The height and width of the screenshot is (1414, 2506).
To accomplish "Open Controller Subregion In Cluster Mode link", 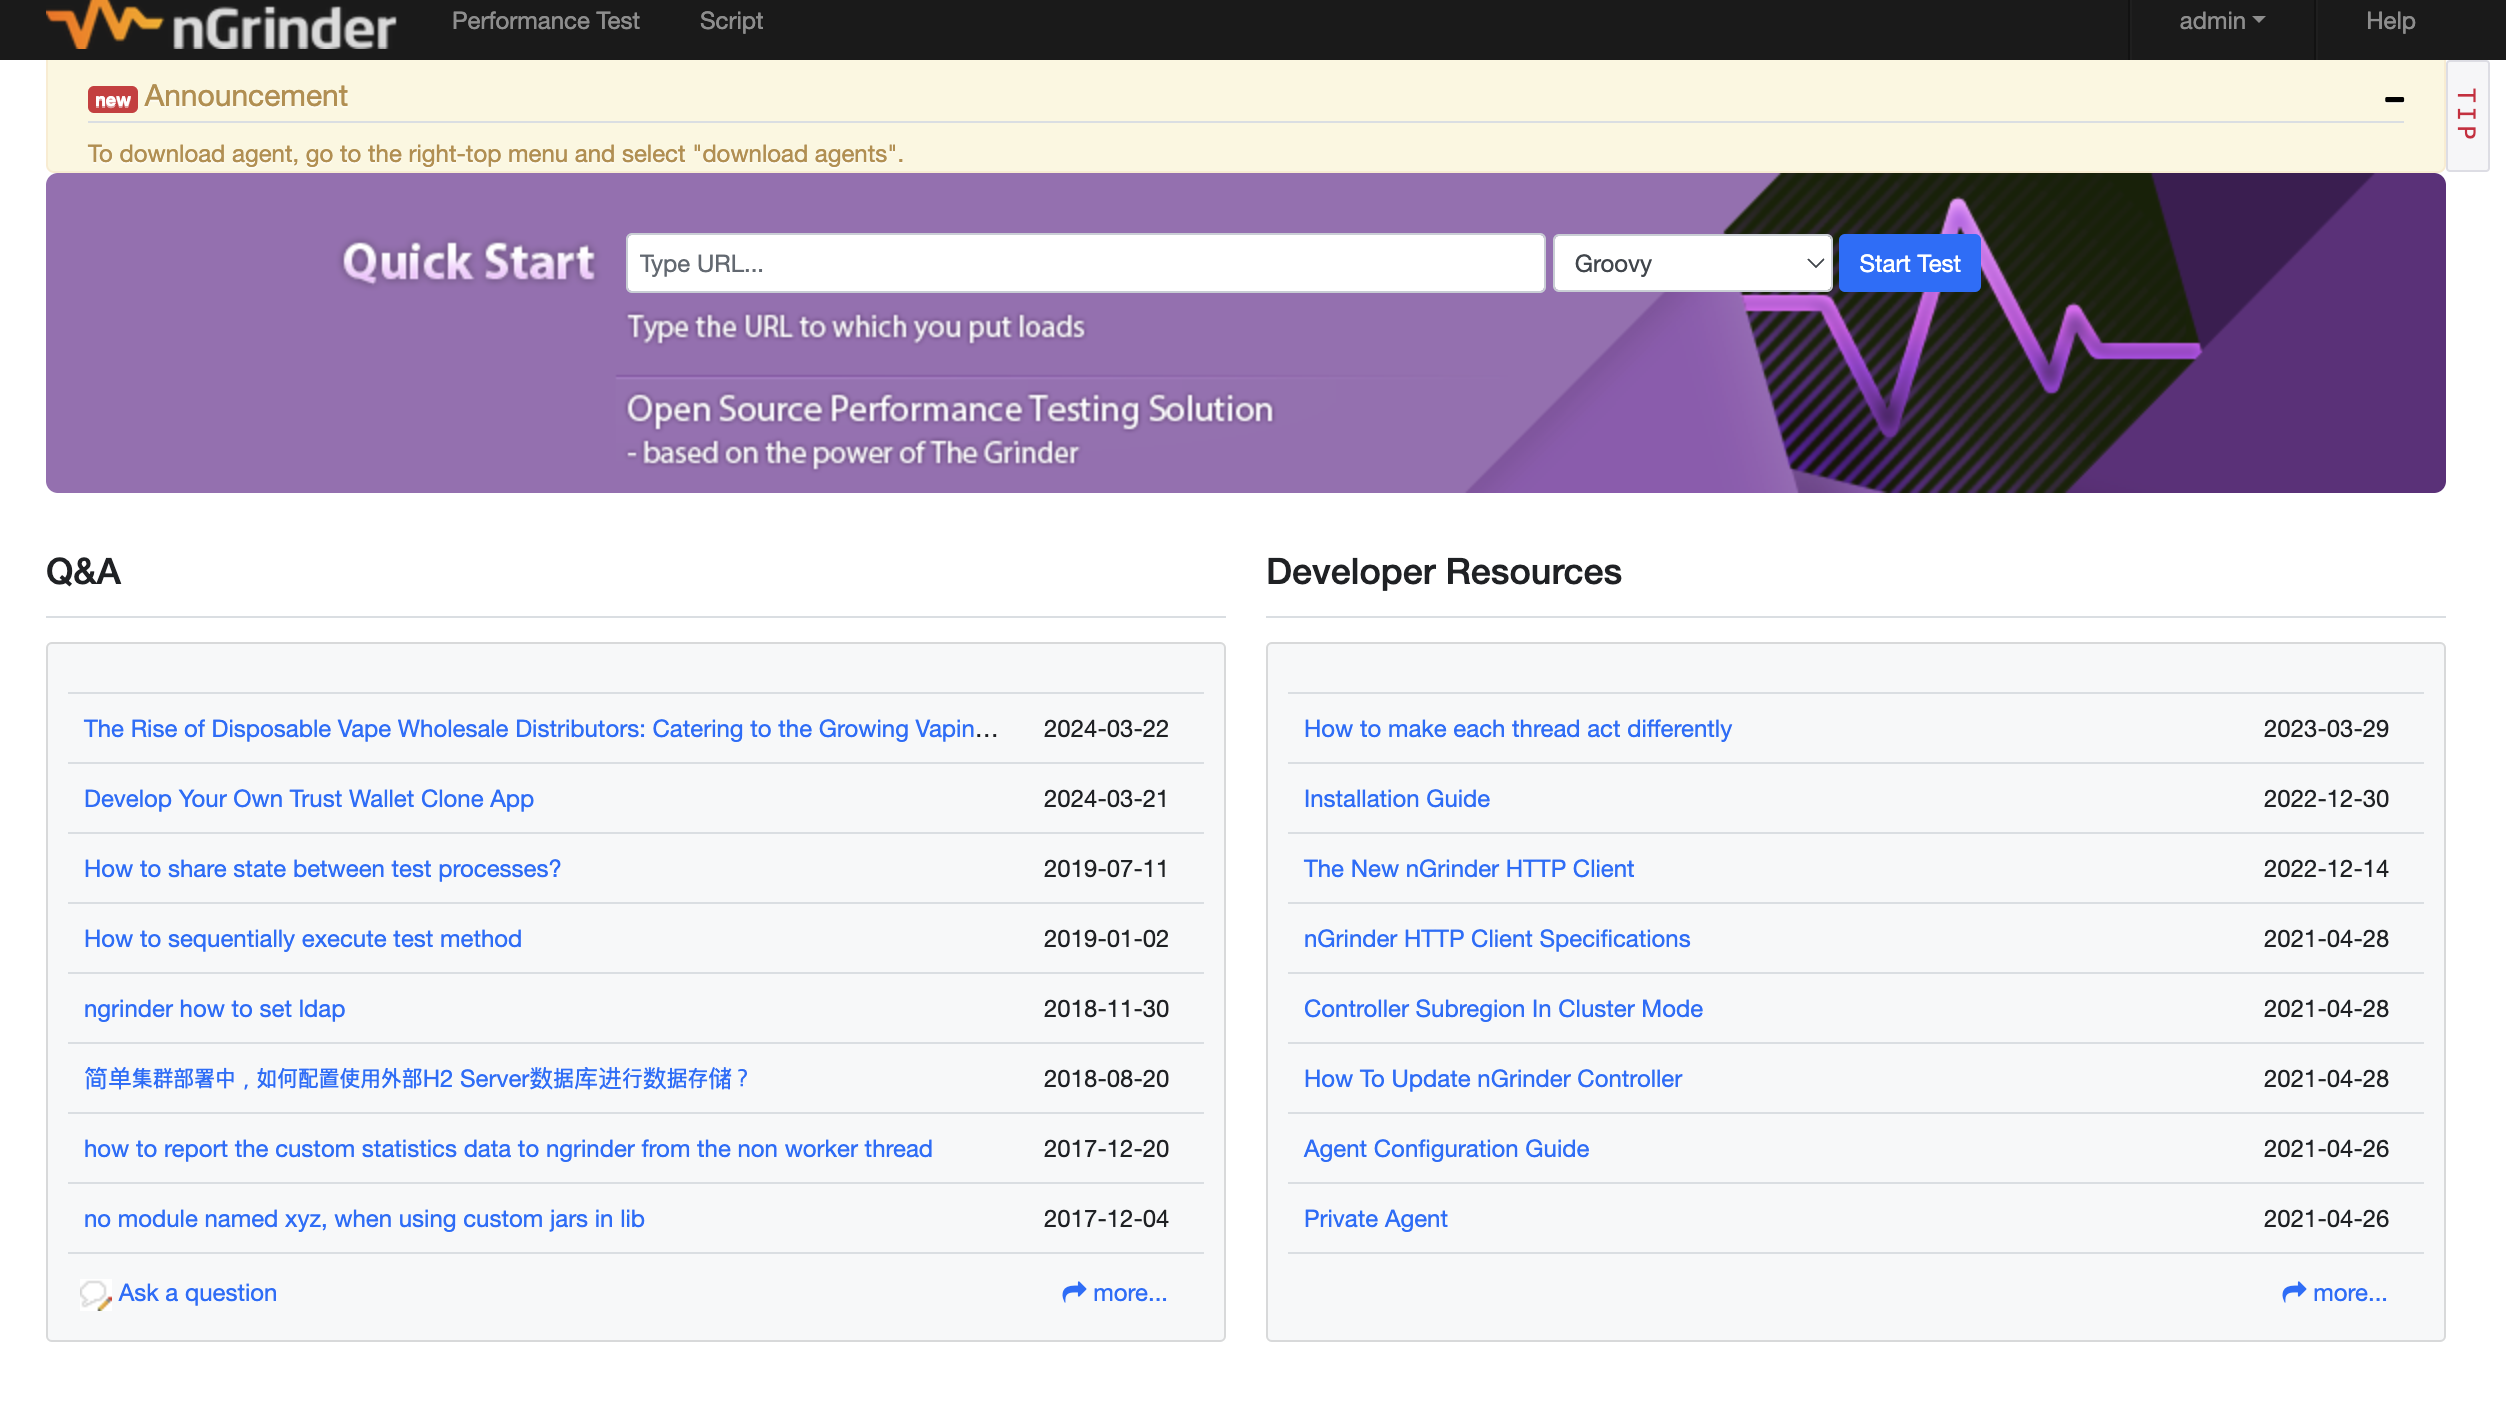I will pyautogui.click(x=1503, y=1009).
